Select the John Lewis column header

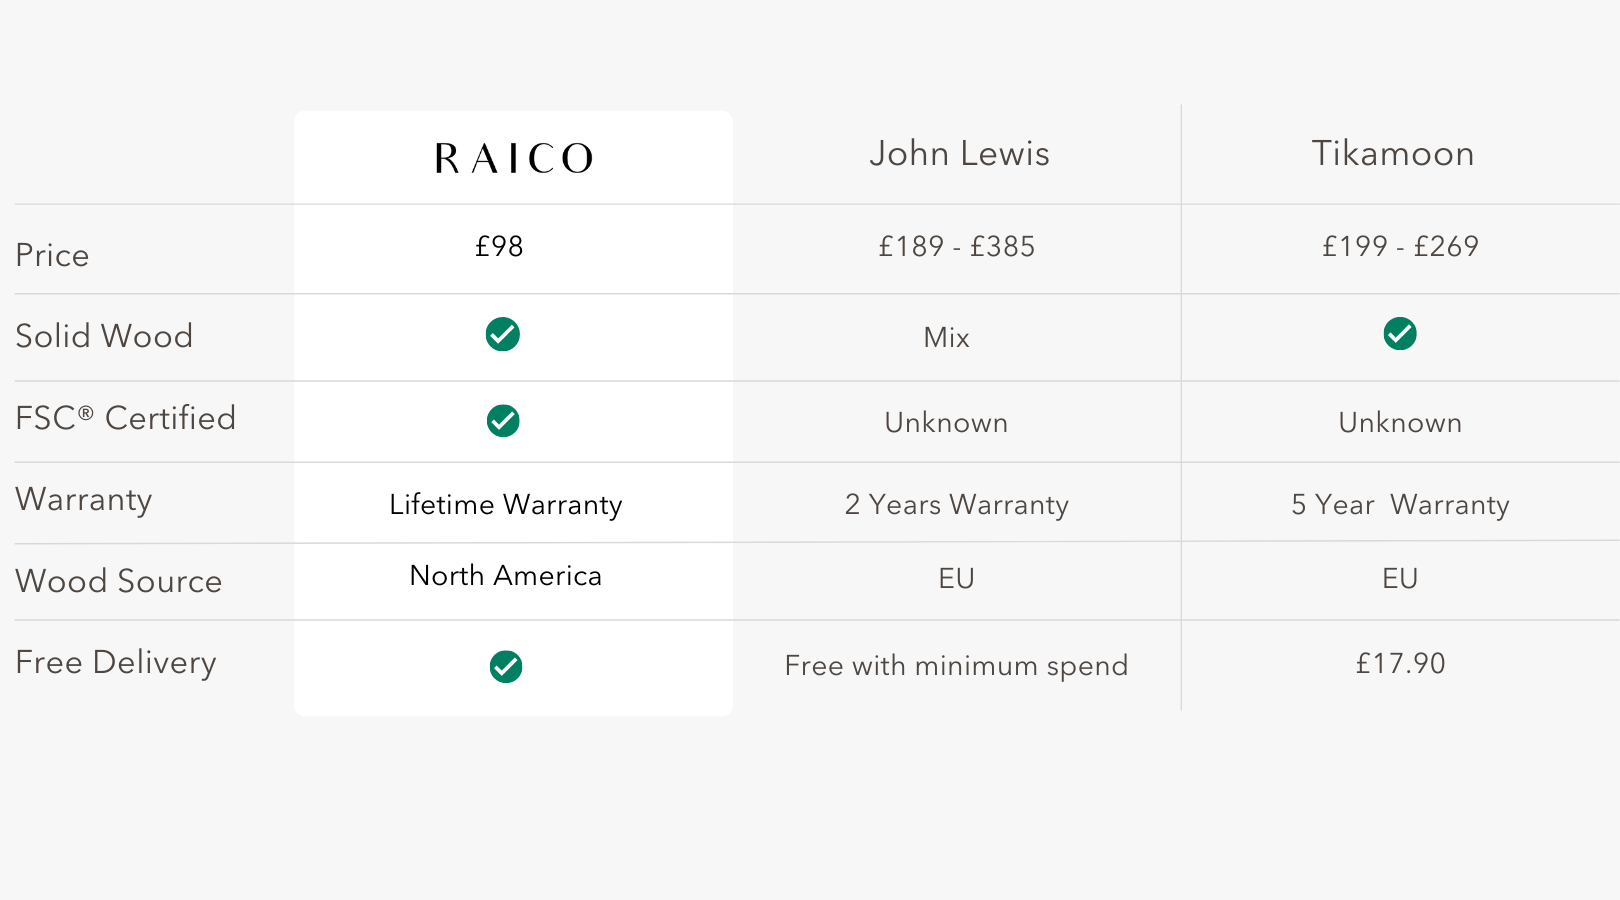tap(959, 153)
